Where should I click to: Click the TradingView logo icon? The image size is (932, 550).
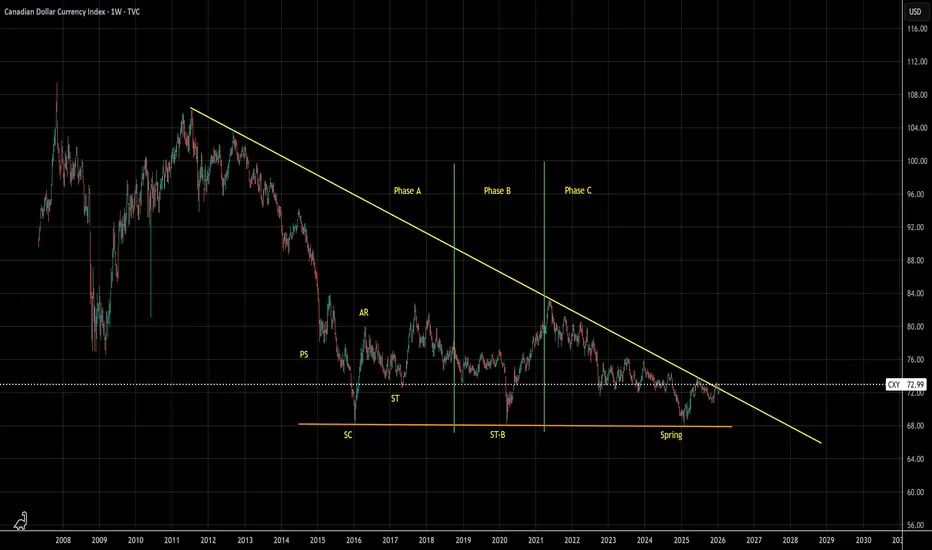click(21, 521)
